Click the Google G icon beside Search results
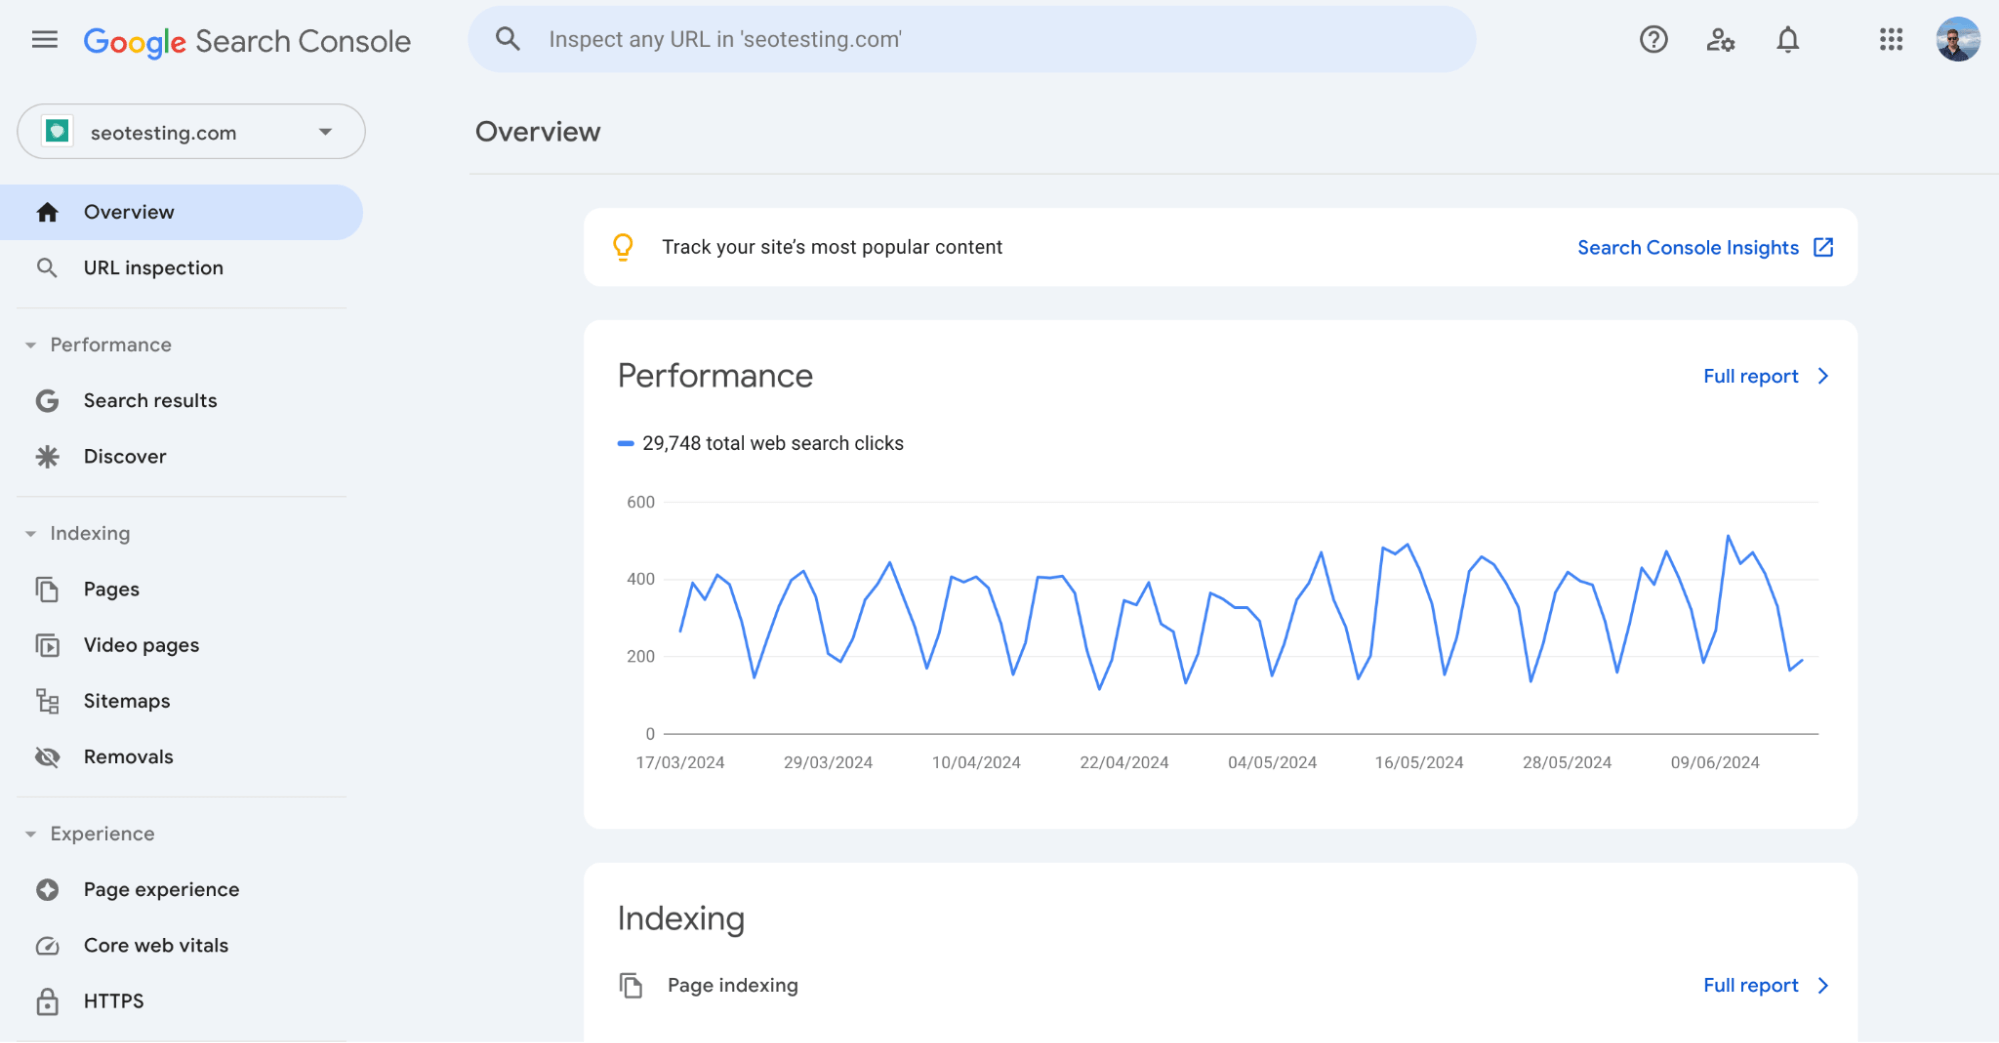The height and width of the screenshot is (1043, 1999). point(47,401)
